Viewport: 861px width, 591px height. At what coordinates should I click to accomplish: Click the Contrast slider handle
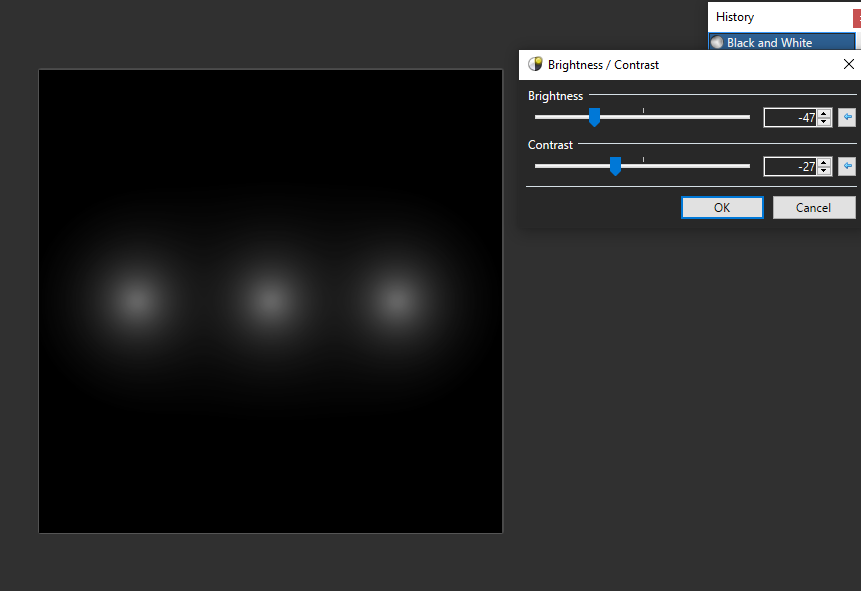point(615,166)
